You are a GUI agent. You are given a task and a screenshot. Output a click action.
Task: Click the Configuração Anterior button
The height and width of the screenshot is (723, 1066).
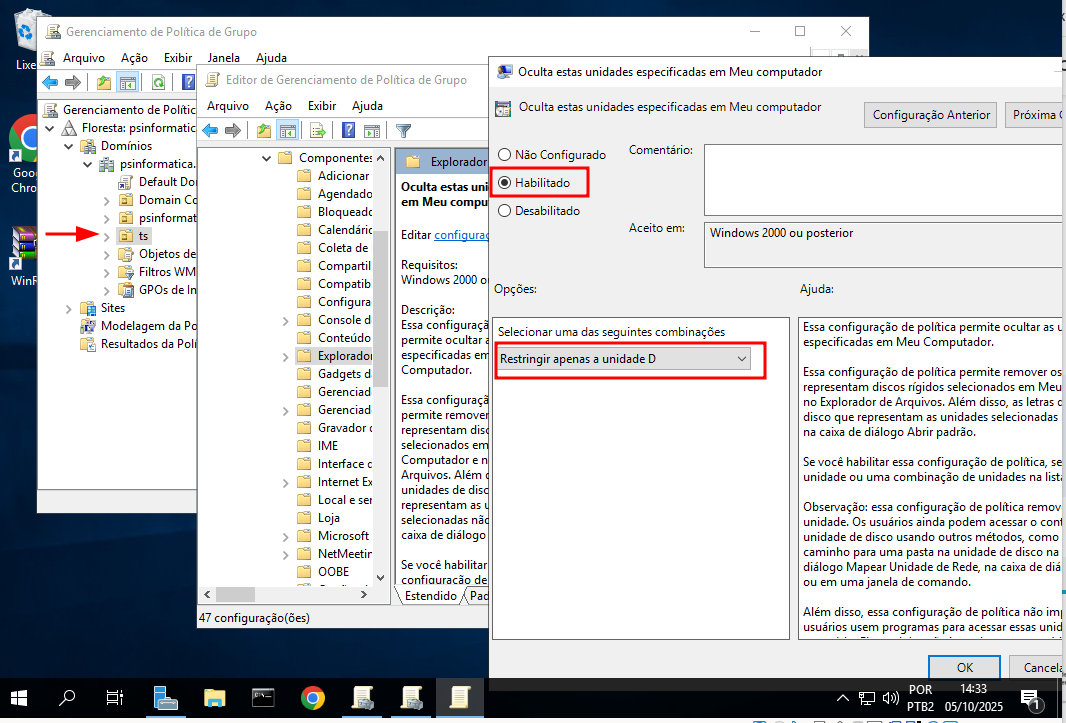point(931,115)
